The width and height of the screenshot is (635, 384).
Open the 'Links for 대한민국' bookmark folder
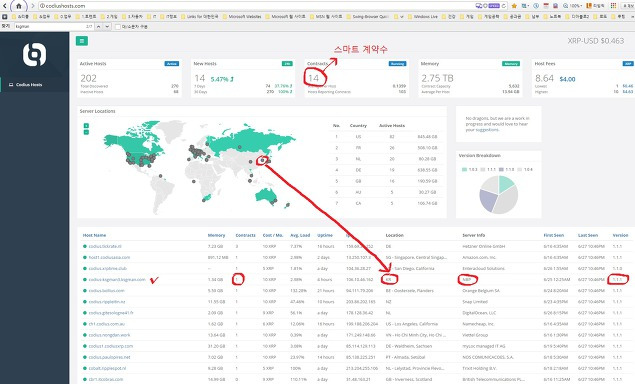pyautogui.click(x=199, y=17)
